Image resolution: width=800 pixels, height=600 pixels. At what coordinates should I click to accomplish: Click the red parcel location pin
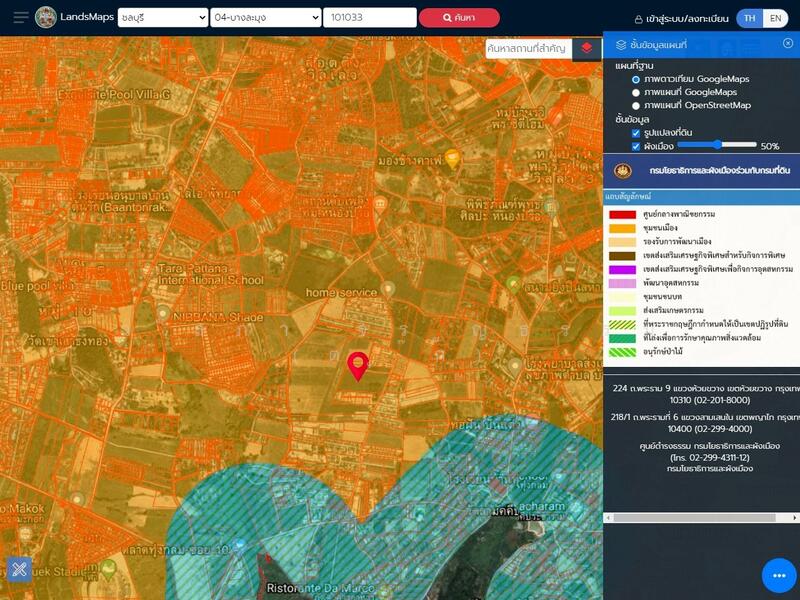tap(357, 365)
